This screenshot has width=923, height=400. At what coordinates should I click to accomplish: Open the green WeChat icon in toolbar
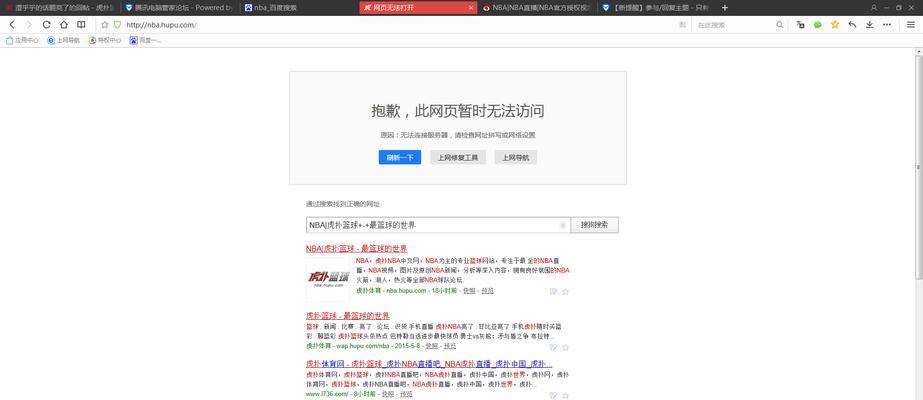point(818,25)
